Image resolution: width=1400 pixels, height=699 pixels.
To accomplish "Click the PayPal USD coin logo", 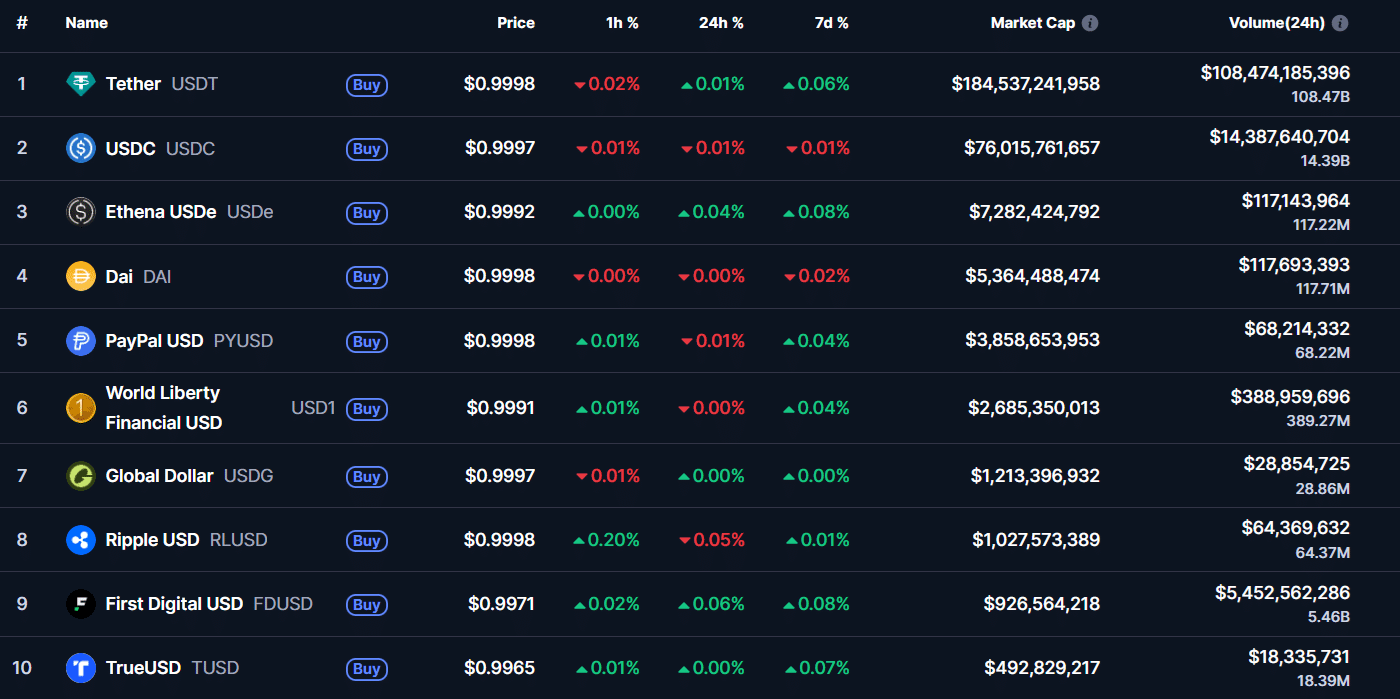I will (x=81, y=340).
